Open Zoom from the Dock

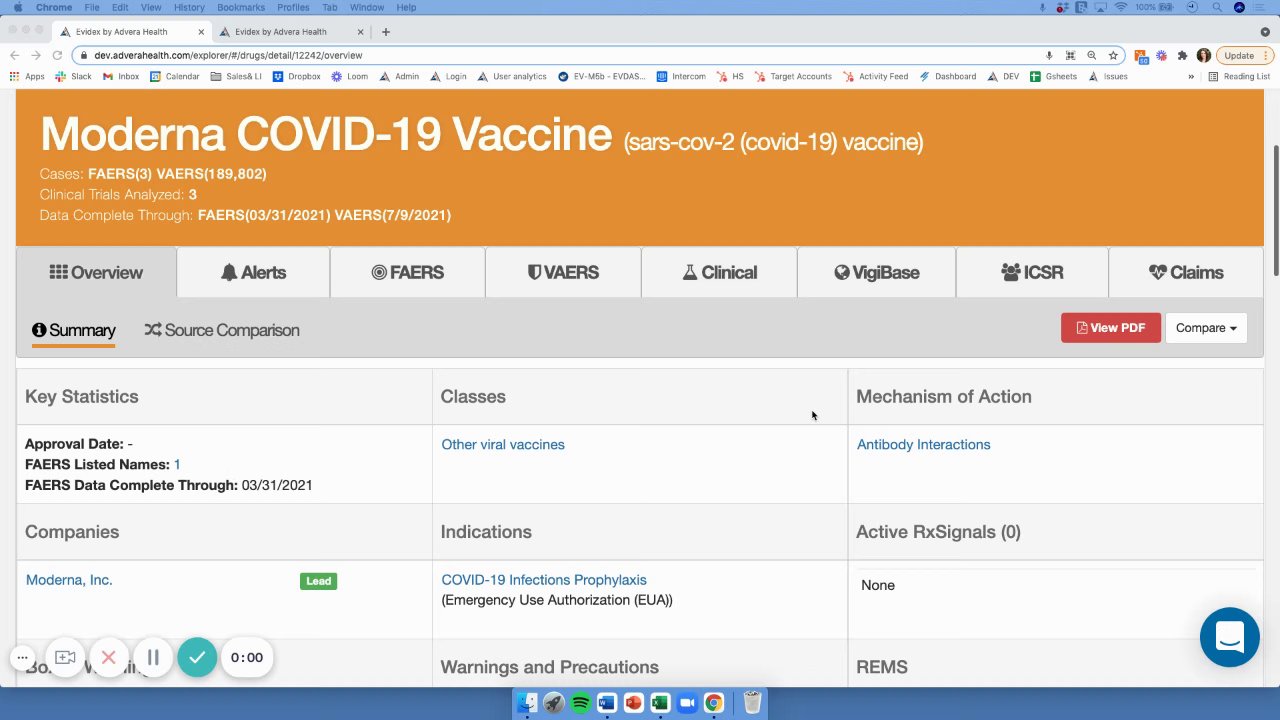[686, 703]
